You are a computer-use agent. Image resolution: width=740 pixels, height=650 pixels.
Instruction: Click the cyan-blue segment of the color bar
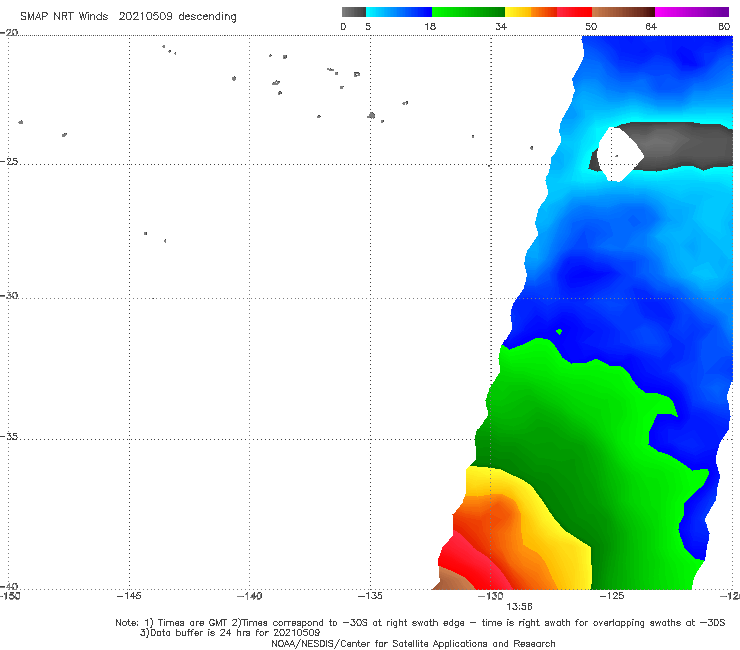399,12
